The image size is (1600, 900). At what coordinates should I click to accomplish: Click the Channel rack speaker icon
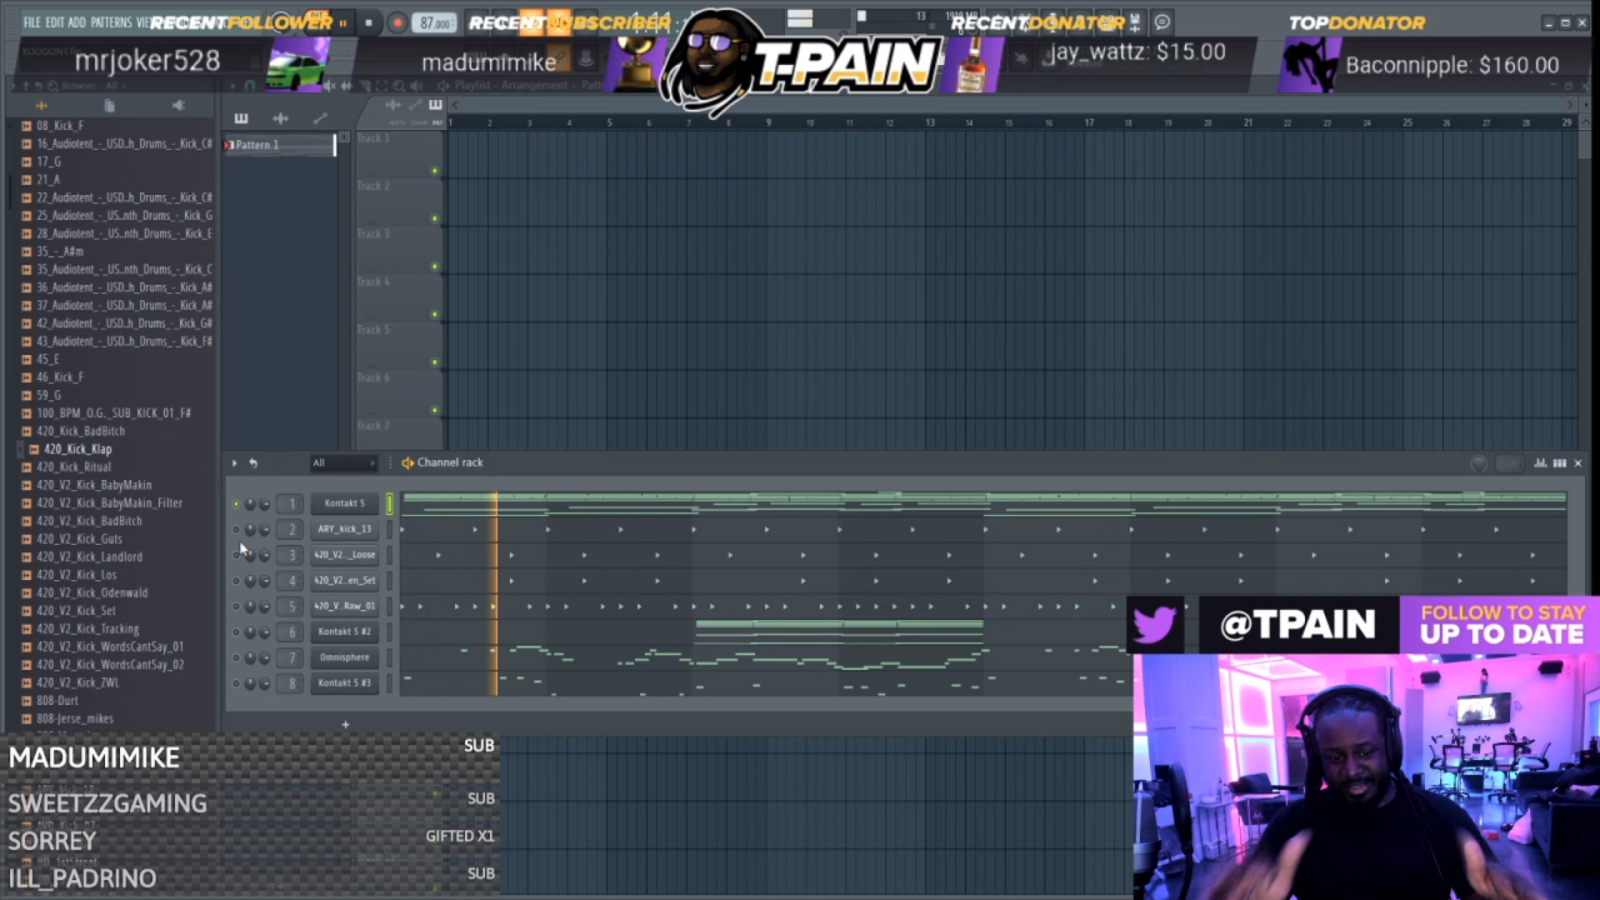click(408, 463)
